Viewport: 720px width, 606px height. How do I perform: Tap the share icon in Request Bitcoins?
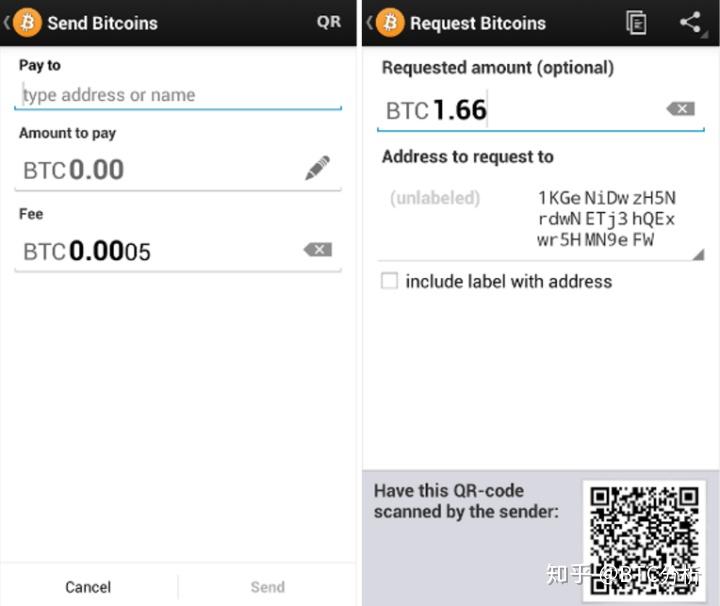[x=690, y=23]
